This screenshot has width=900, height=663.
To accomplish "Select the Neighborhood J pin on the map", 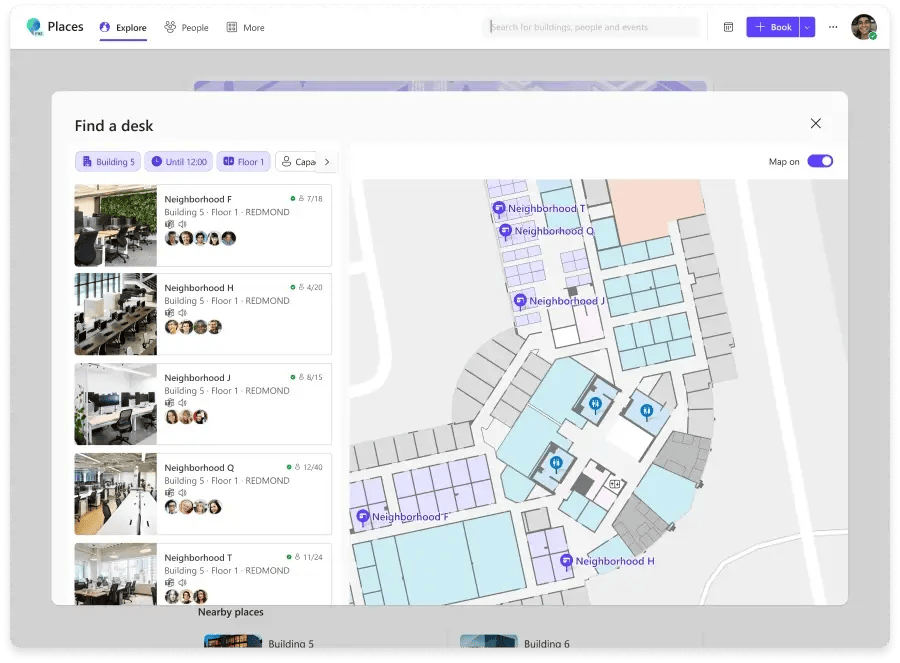I will click(x=520, y=300).
